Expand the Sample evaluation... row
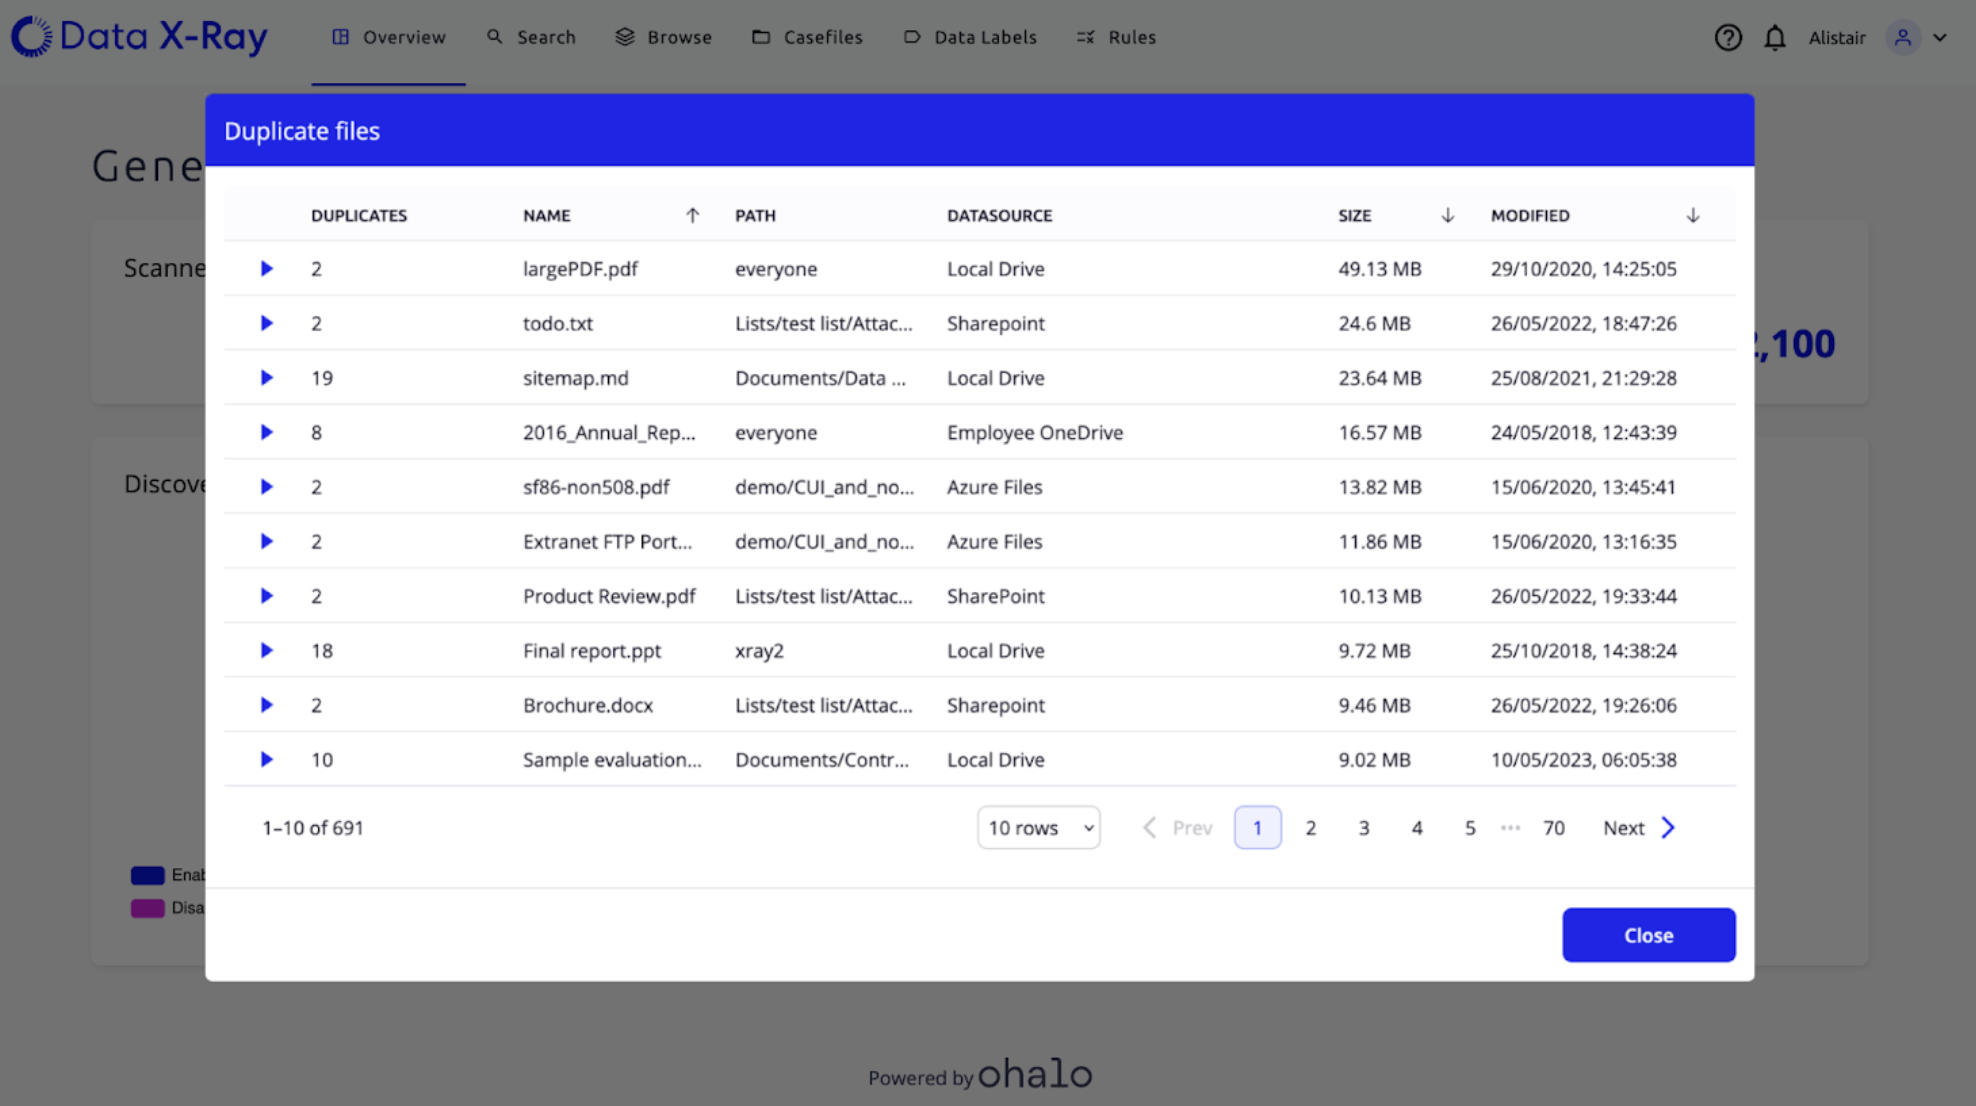The width and height of the screenshot is (1976, 1106). pos(266,759)
